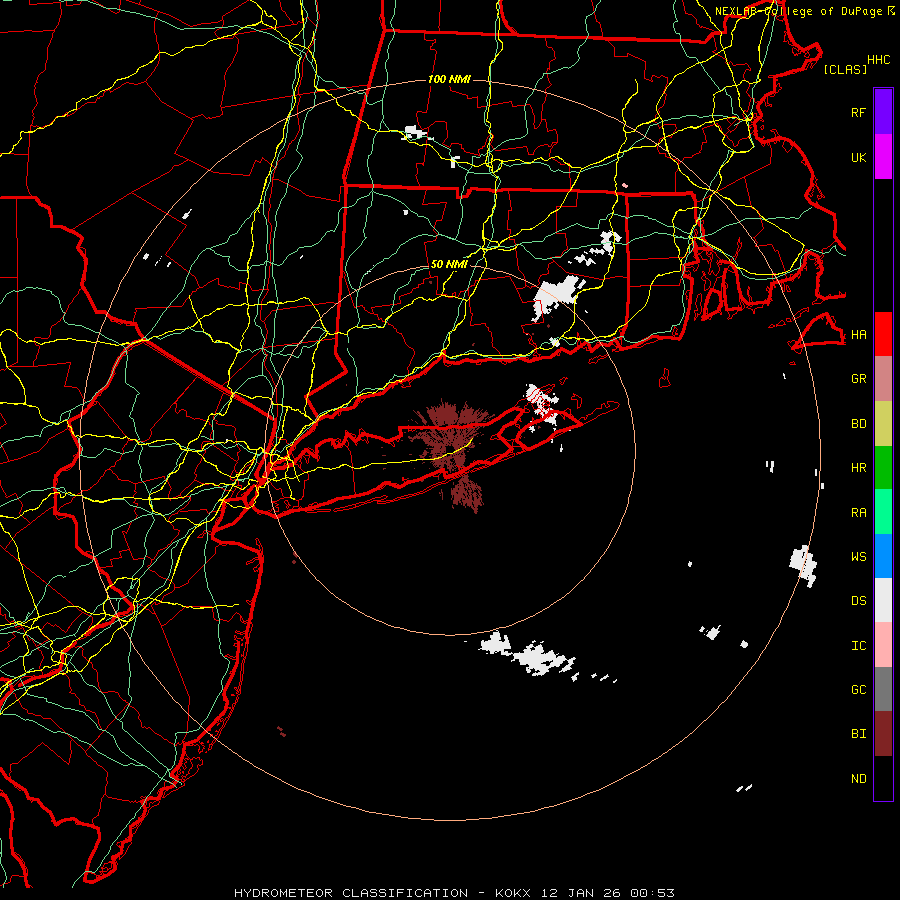This screenshot has height=900, width=900.
Task: Click the 'BD' legend label
Action: click(858, 424)
